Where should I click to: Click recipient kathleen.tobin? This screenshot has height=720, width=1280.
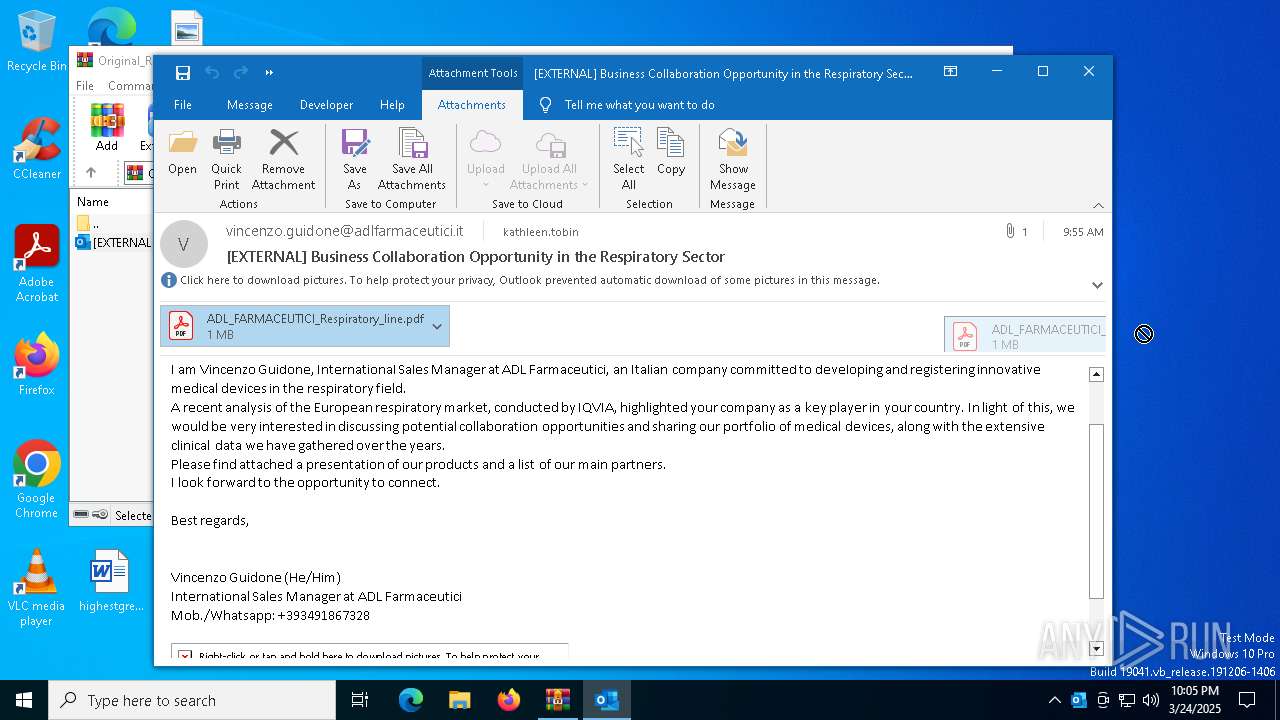[540, 232]
